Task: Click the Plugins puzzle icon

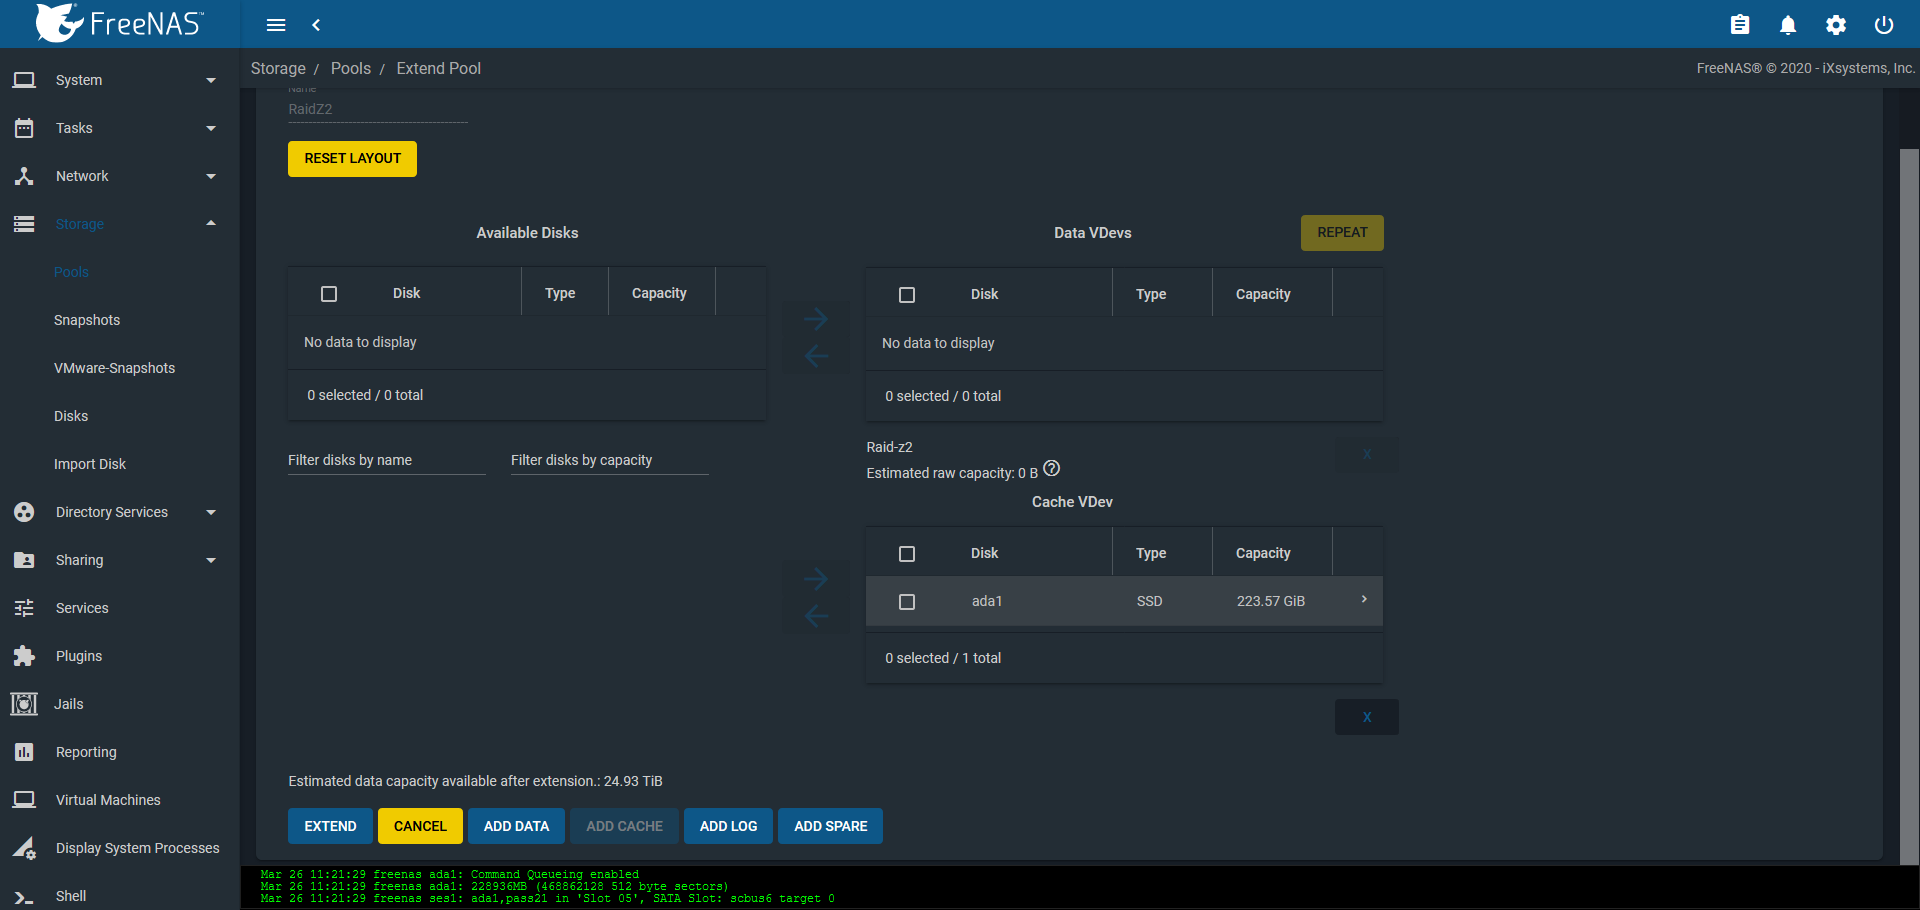Action: pyautogui.click(x=24, y=656)
